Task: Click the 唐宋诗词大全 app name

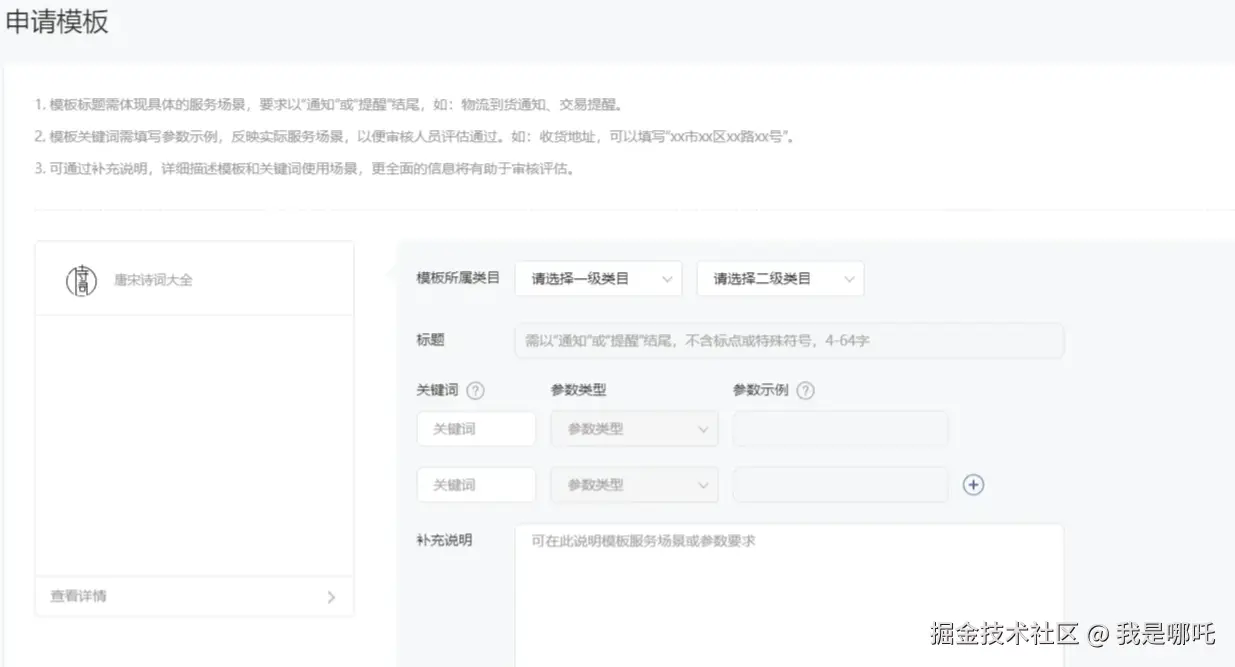Action: tap(153, 280)
